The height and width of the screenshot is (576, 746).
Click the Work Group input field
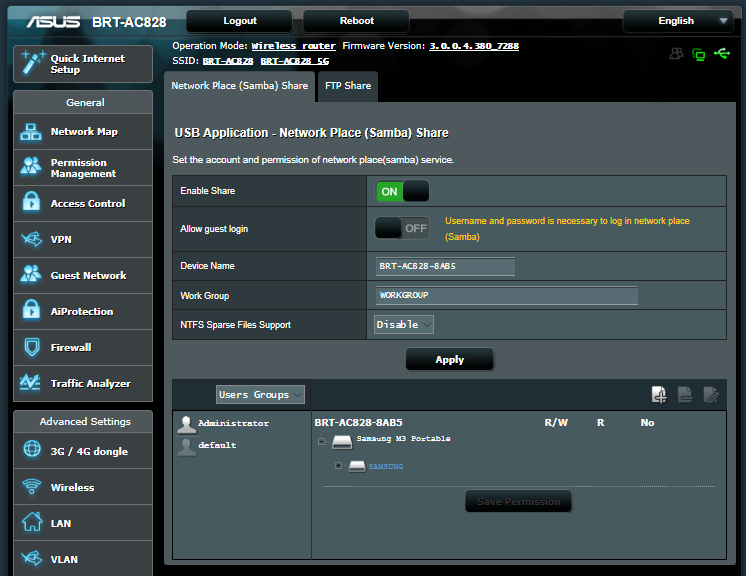click(506, 296)
